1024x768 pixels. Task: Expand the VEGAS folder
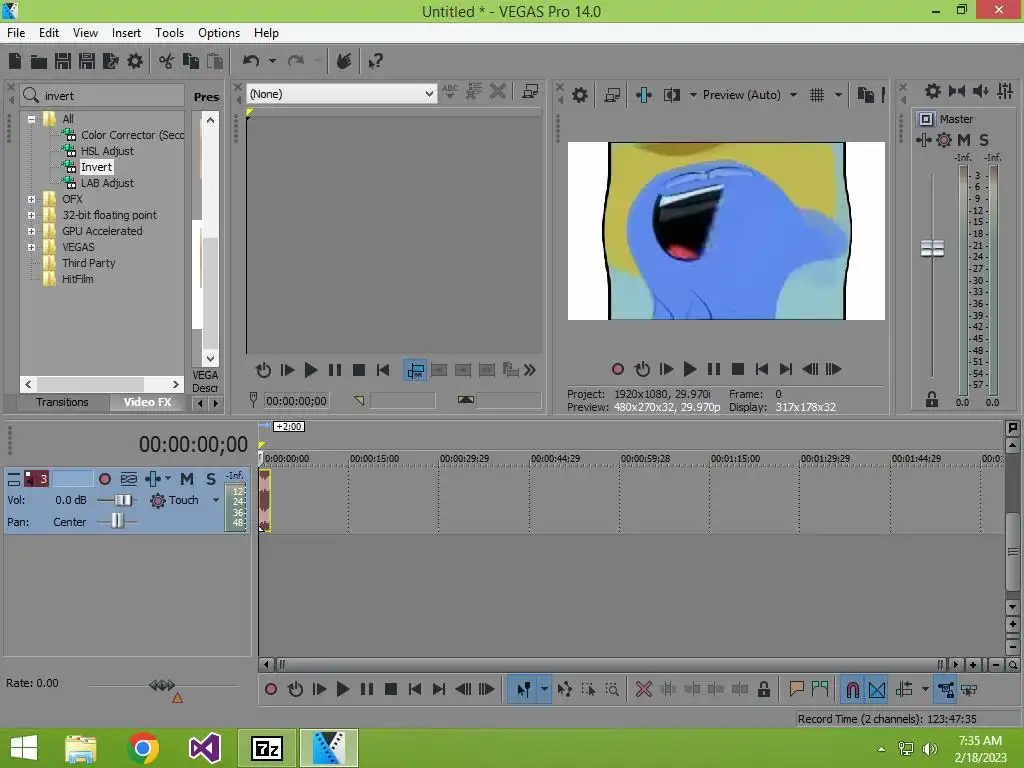click(x=31, y=248)
